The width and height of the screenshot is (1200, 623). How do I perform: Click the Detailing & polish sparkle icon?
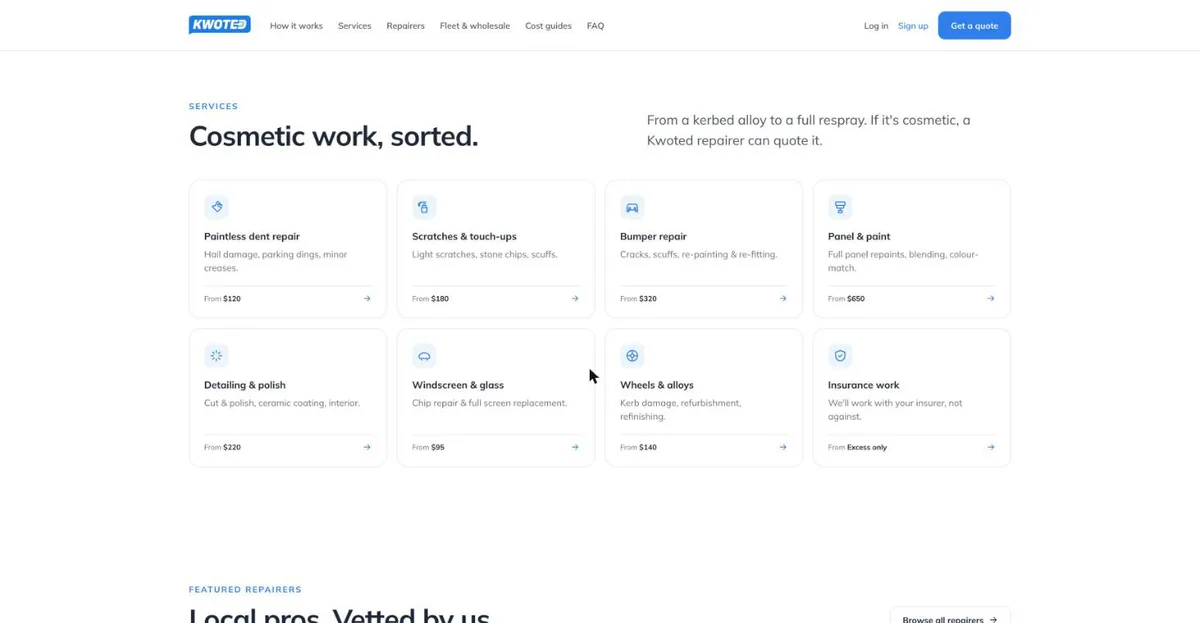[216, 356]
